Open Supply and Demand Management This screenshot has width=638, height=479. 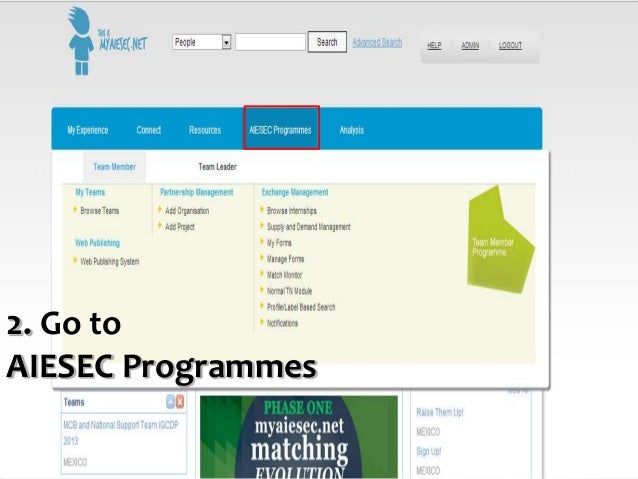[x=308, y=227]
